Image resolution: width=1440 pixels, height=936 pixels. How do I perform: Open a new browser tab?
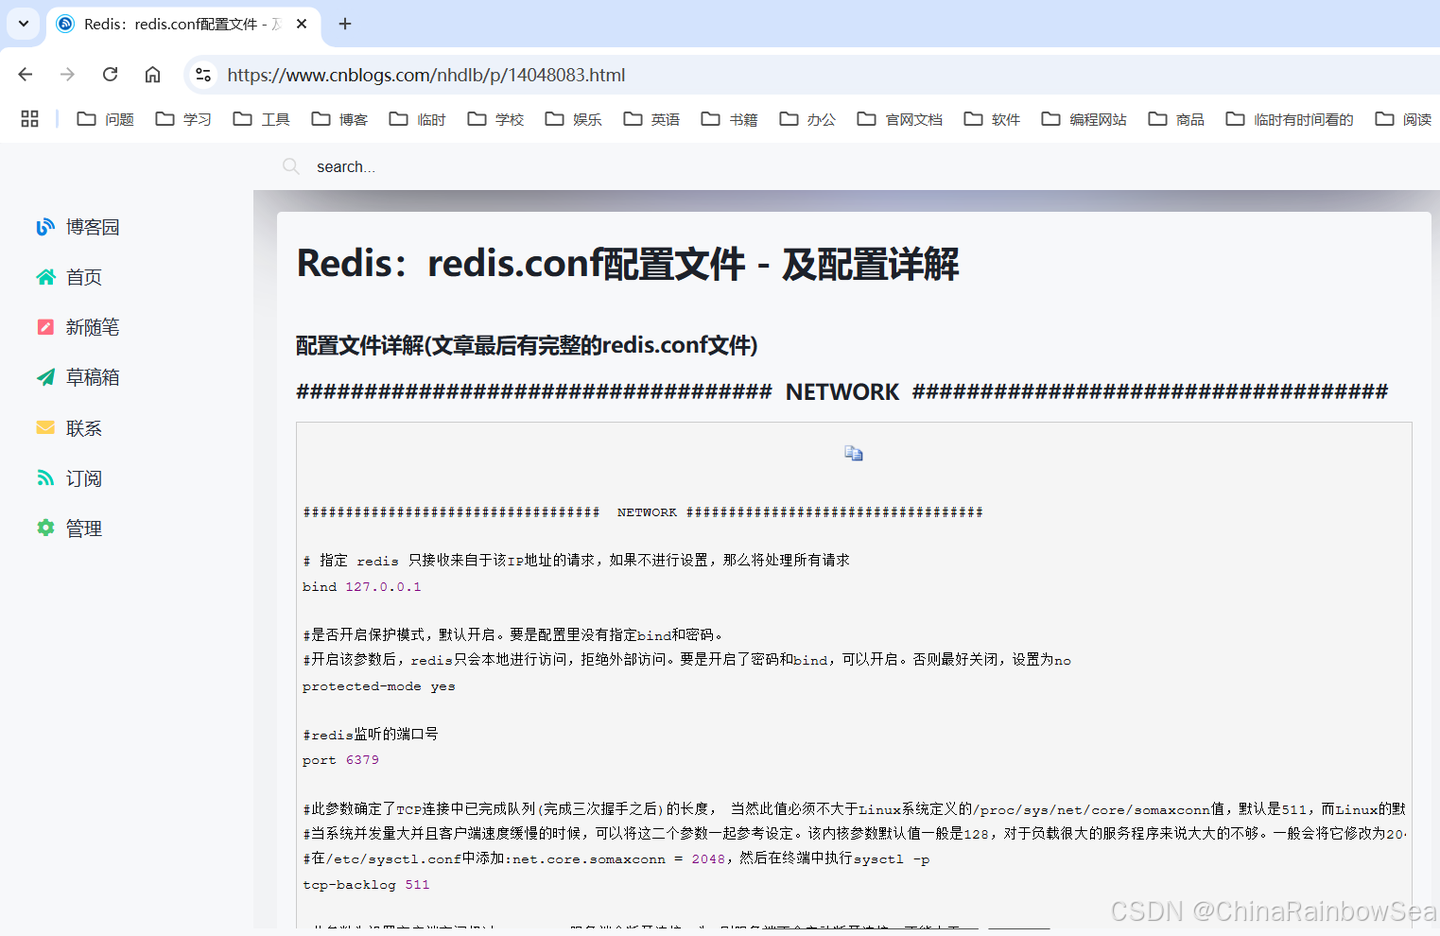pyautogui.click(x=345, y=24)
